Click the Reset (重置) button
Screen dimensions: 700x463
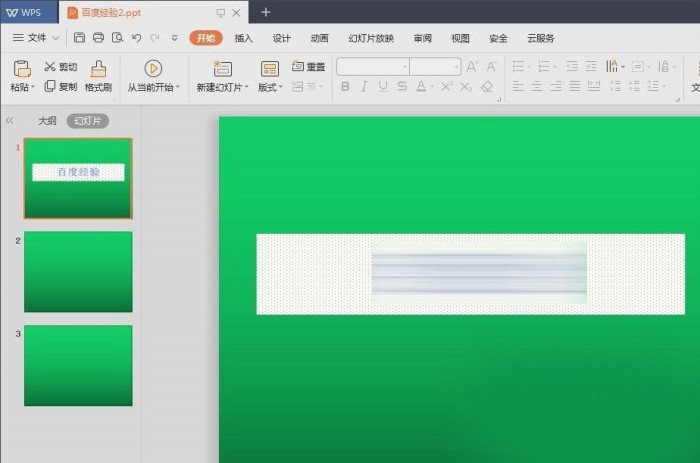pos(308,67)
